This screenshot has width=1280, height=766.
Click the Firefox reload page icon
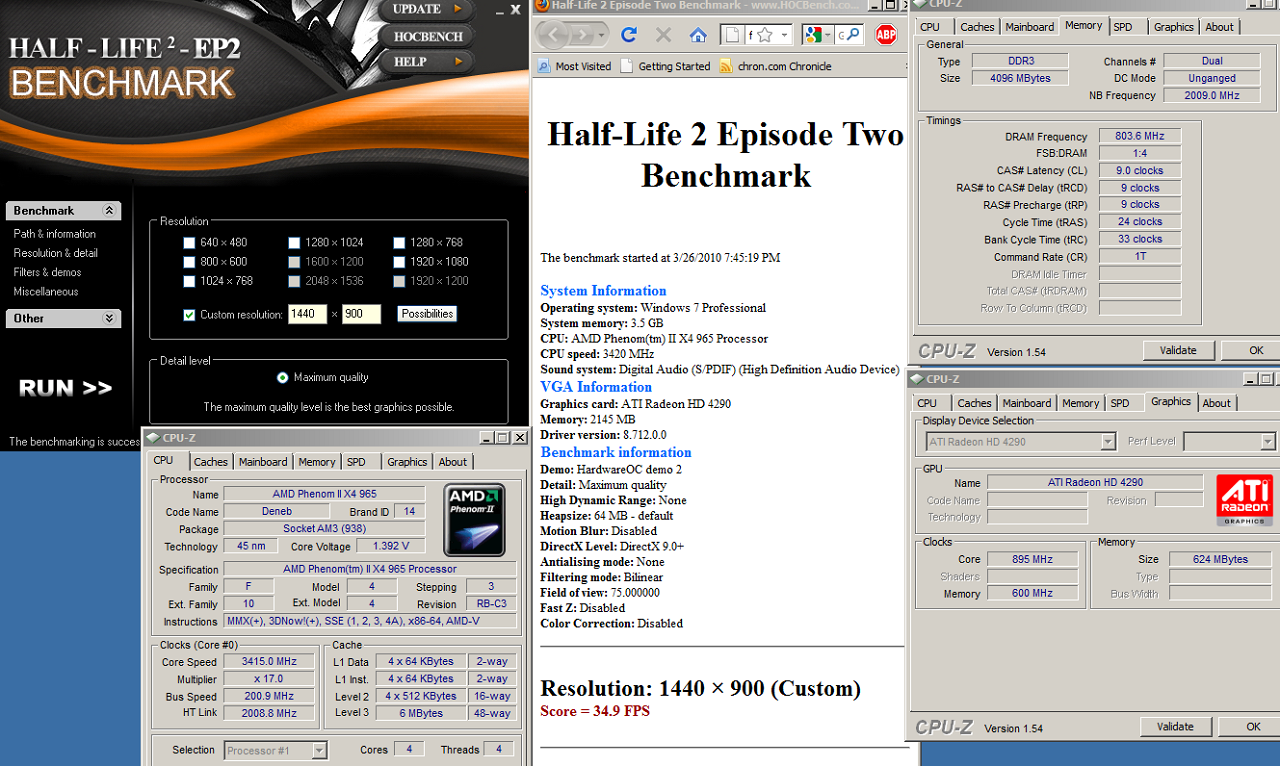[x=629, y=35]
